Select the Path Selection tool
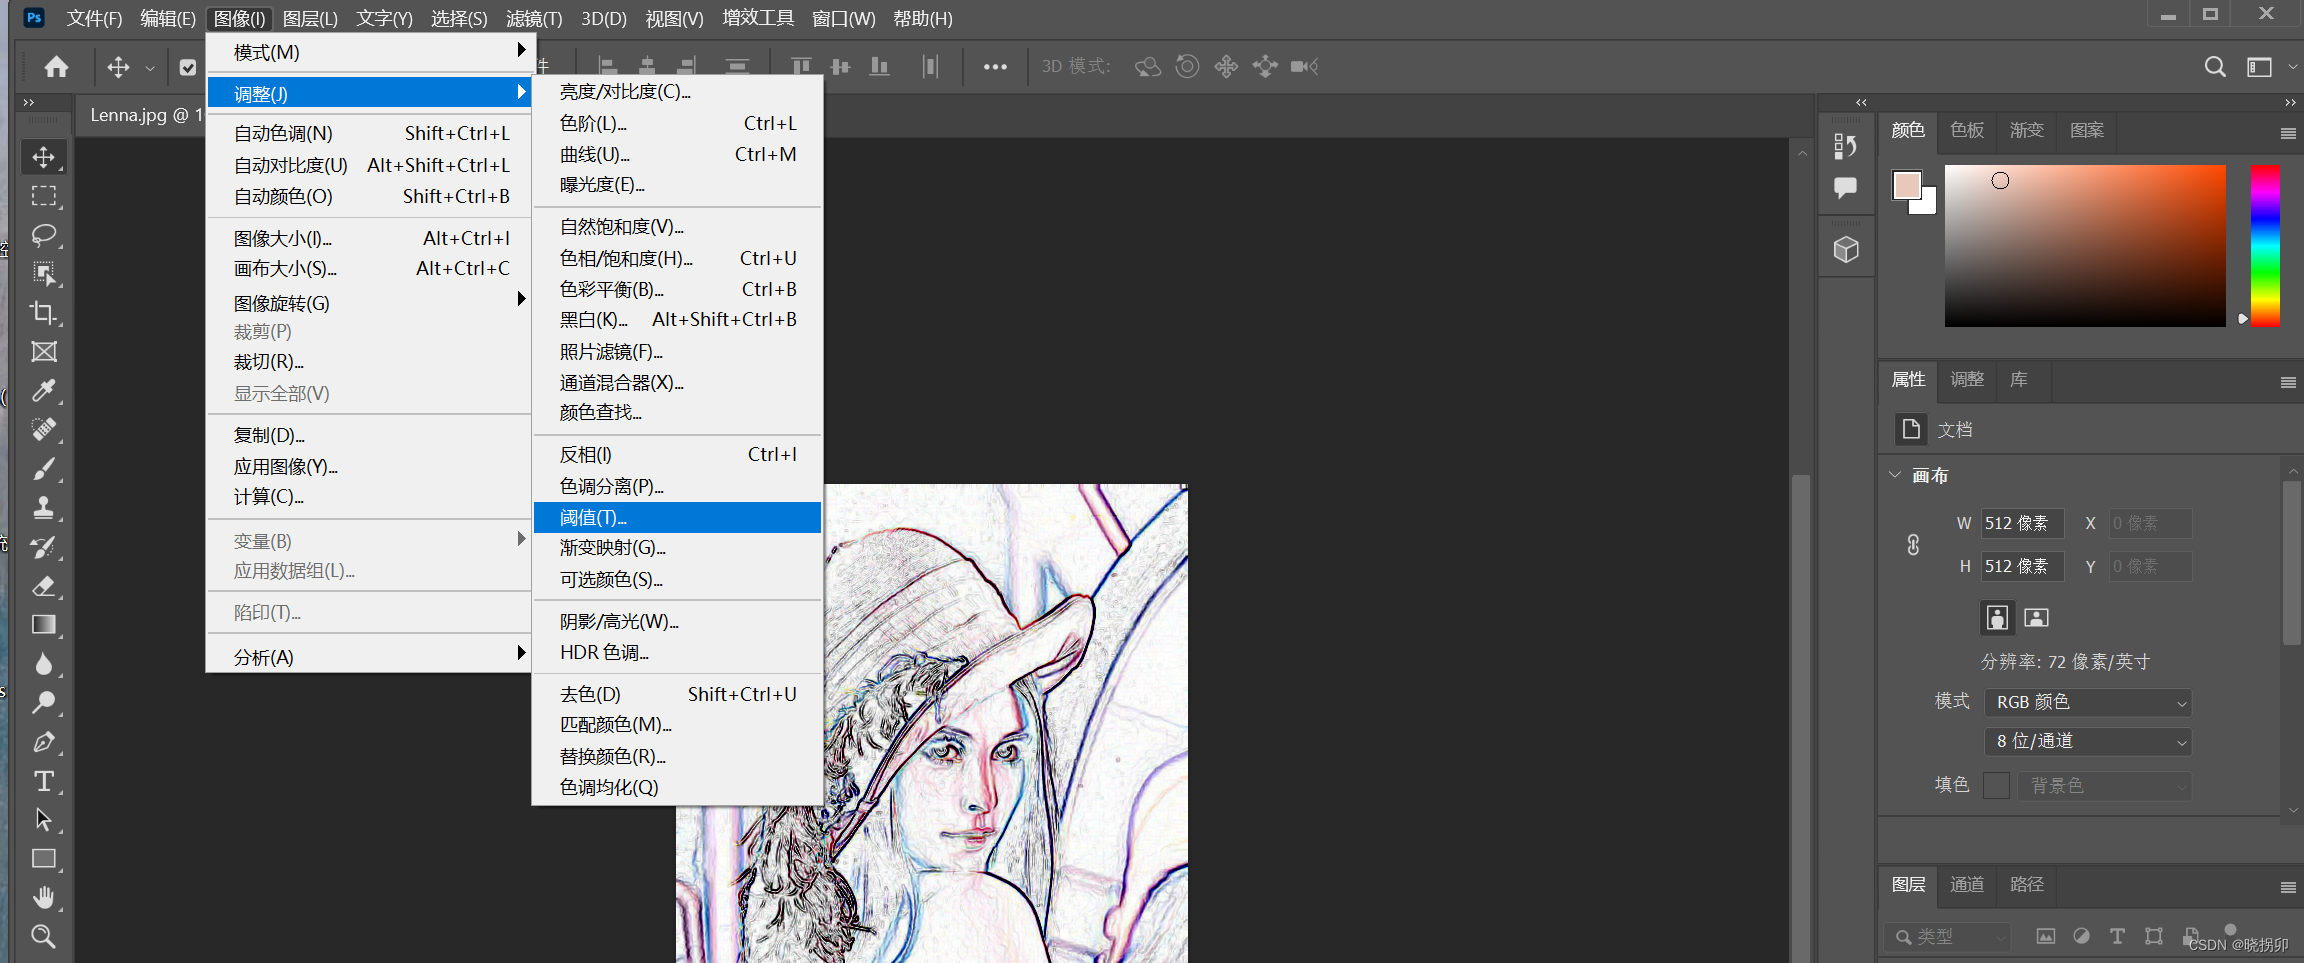2304x963 pixels. click(43, 820)
